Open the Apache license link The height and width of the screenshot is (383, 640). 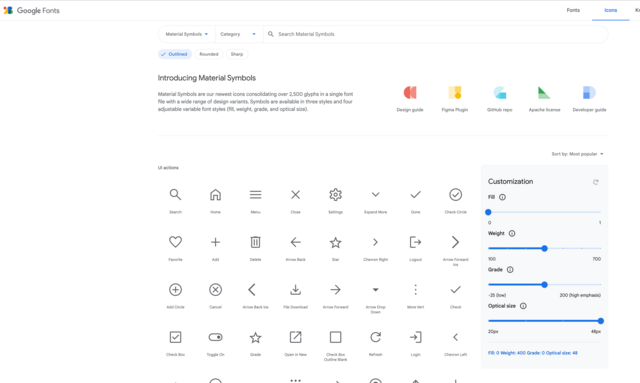click(x=544, y=99)
